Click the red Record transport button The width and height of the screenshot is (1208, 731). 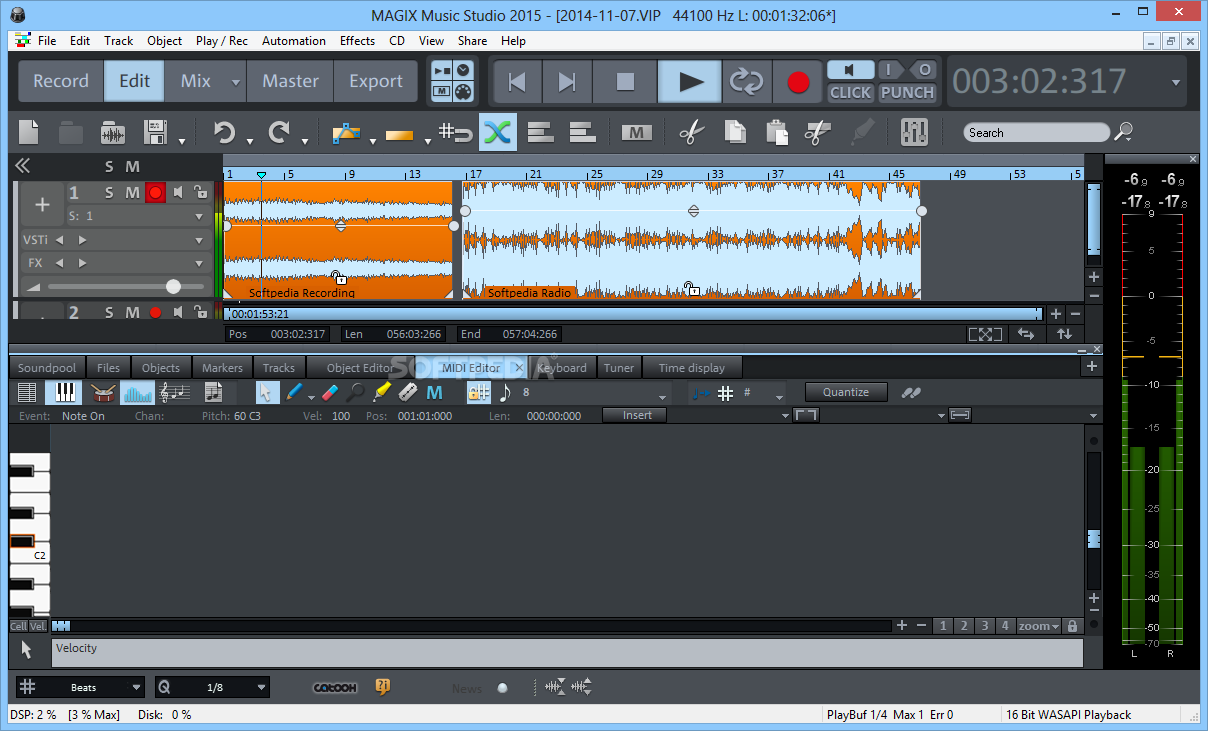pos(798,82)
